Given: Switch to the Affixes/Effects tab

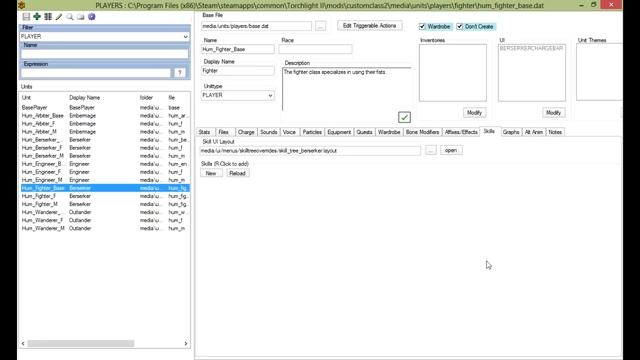Looking at the screenshot, I should pos(461,132).
